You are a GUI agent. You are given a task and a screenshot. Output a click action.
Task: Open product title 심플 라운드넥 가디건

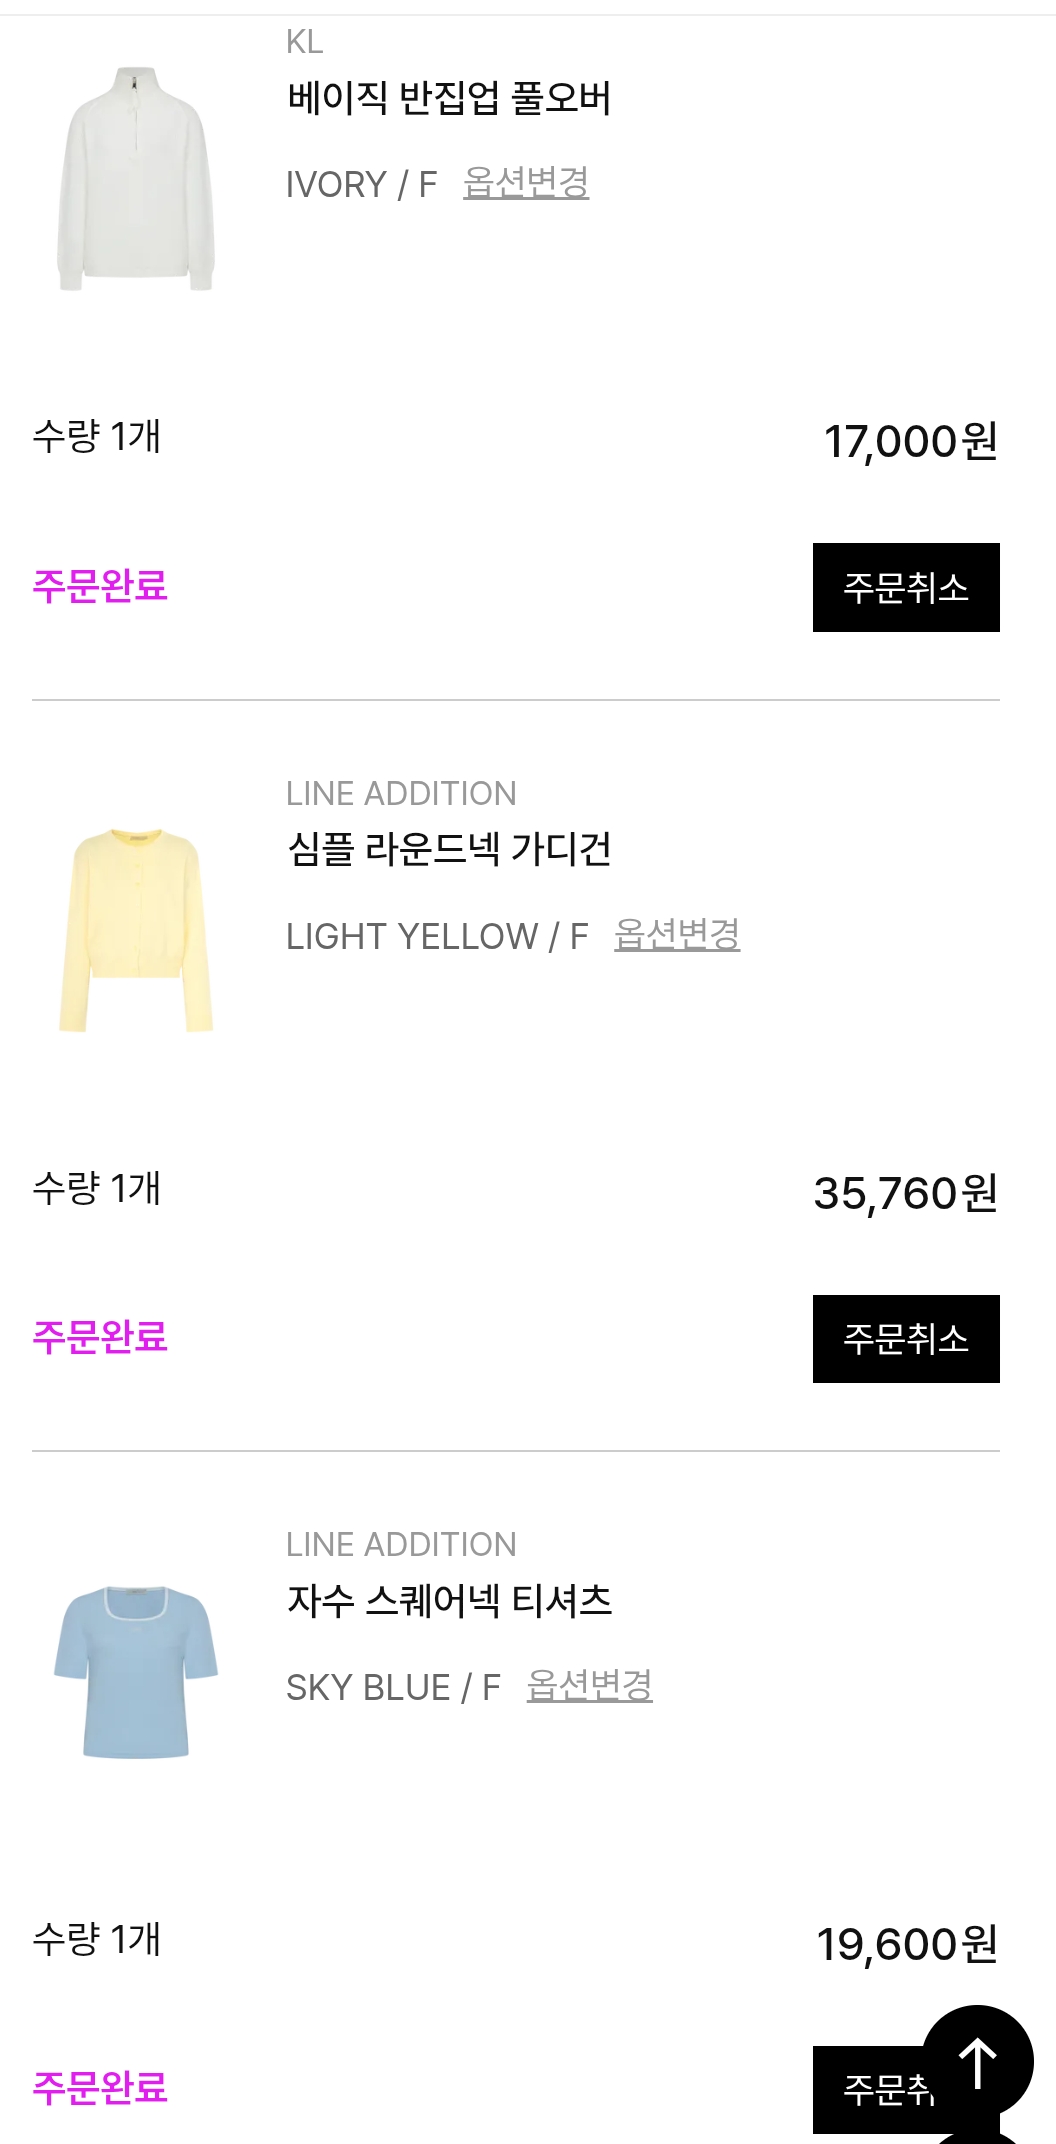[449, 850]
